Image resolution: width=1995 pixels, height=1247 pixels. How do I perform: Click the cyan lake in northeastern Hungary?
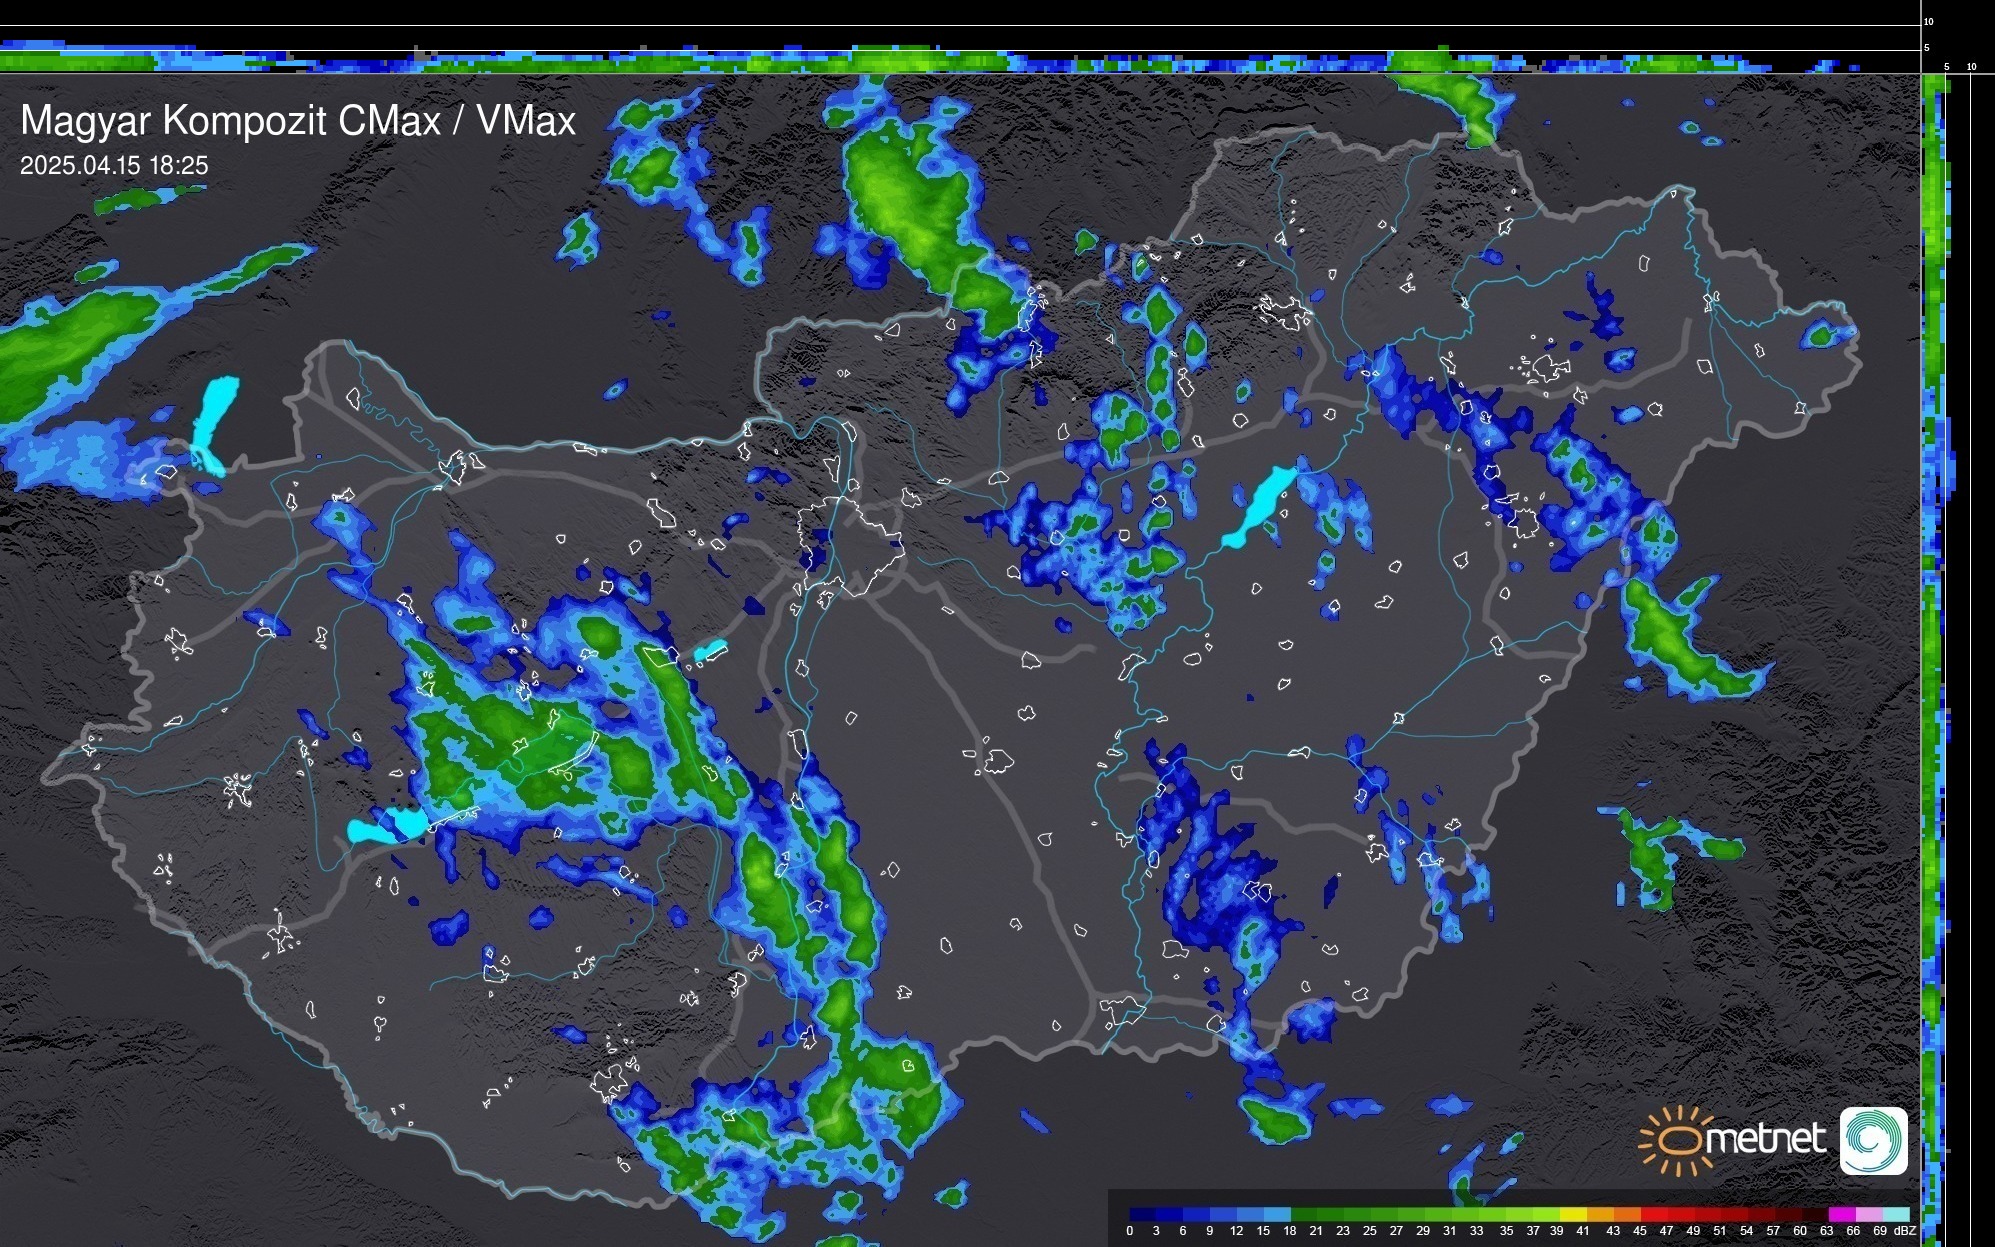[x=1260, y=507]
